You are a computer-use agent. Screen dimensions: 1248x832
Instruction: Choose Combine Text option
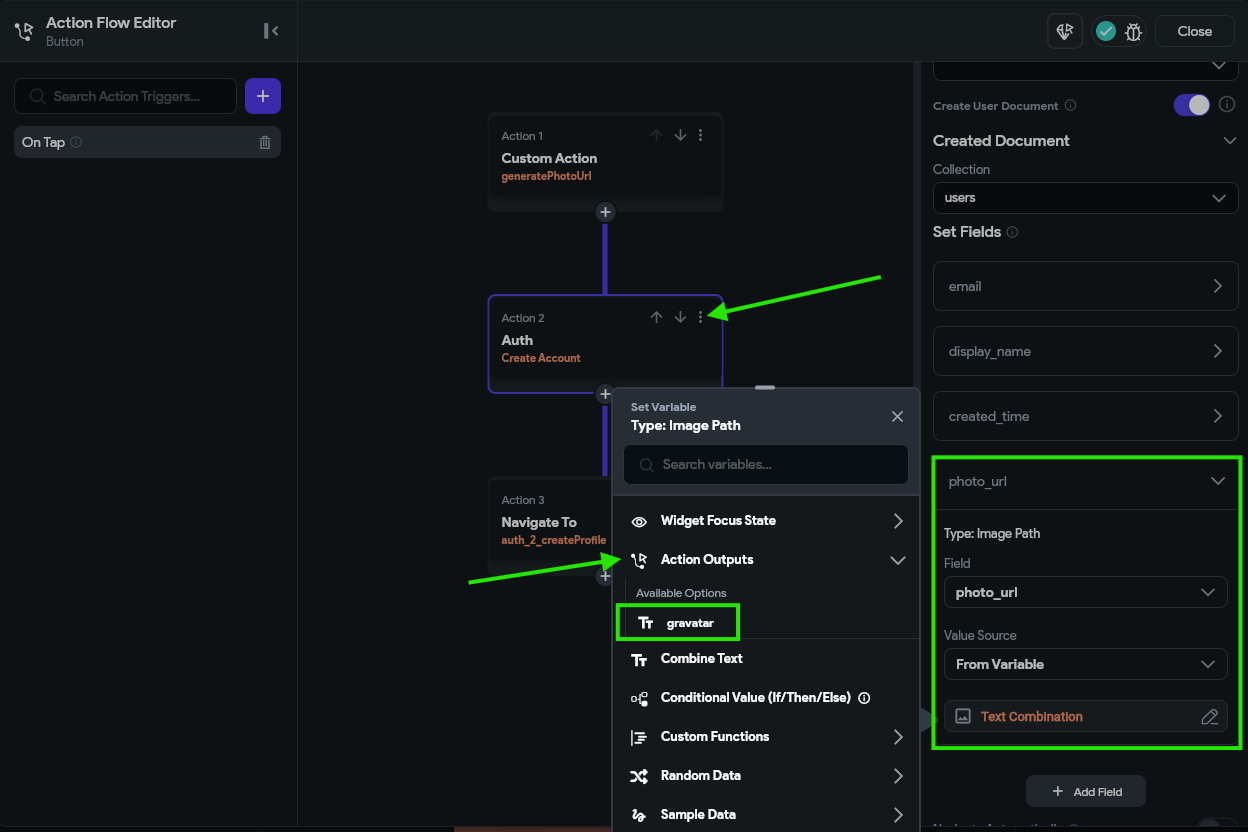[766, 659]
